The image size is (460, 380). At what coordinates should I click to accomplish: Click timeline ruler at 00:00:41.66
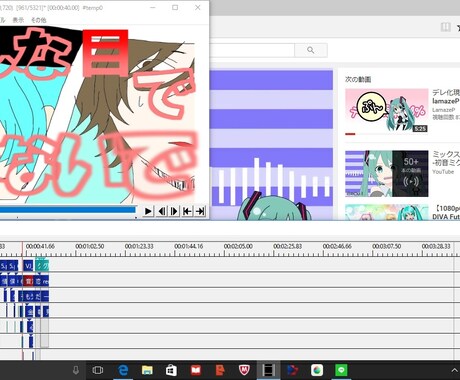40,246
